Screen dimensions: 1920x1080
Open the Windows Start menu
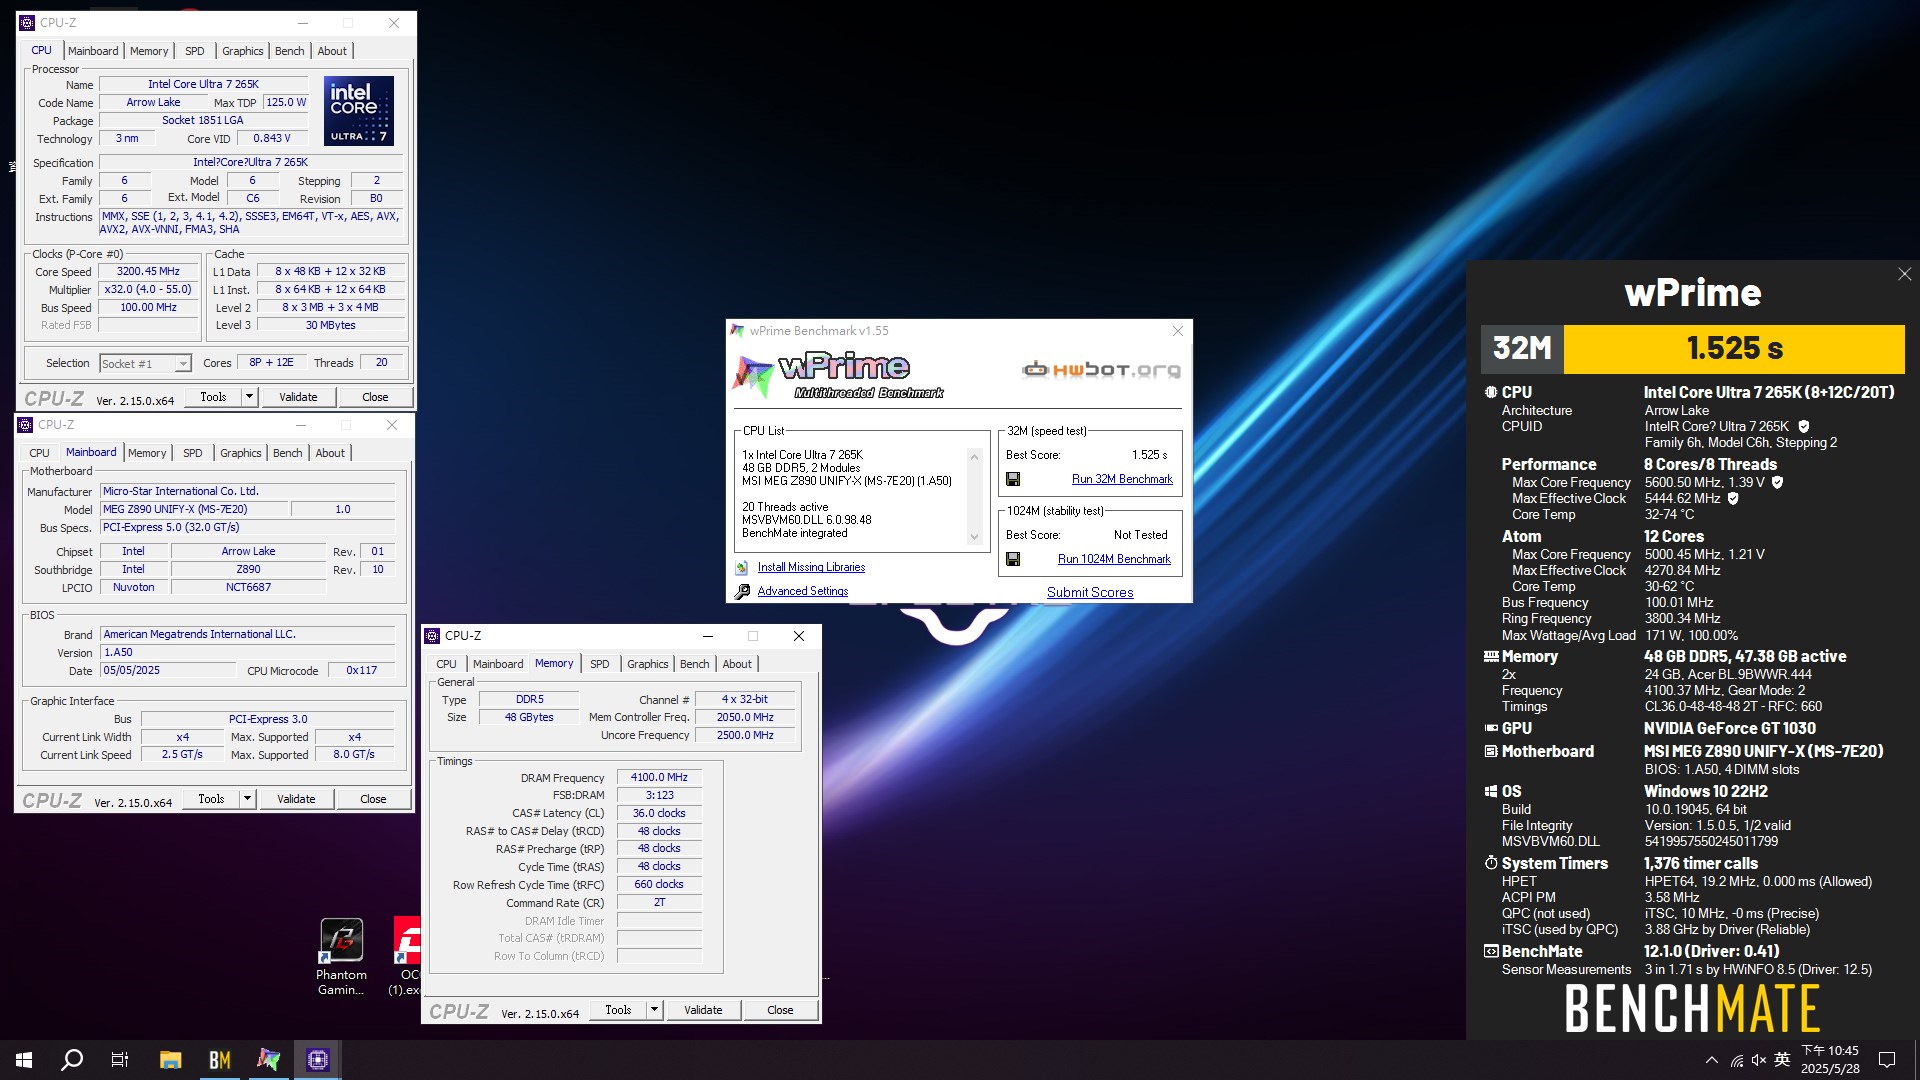click(x=24, y=1060)
